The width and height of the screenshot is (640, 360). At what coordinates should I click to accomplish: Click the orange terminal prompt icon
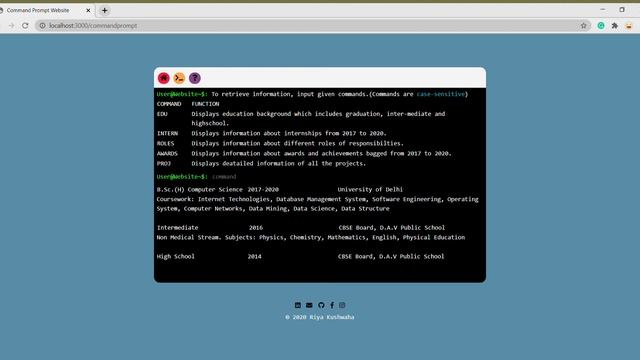179,78
